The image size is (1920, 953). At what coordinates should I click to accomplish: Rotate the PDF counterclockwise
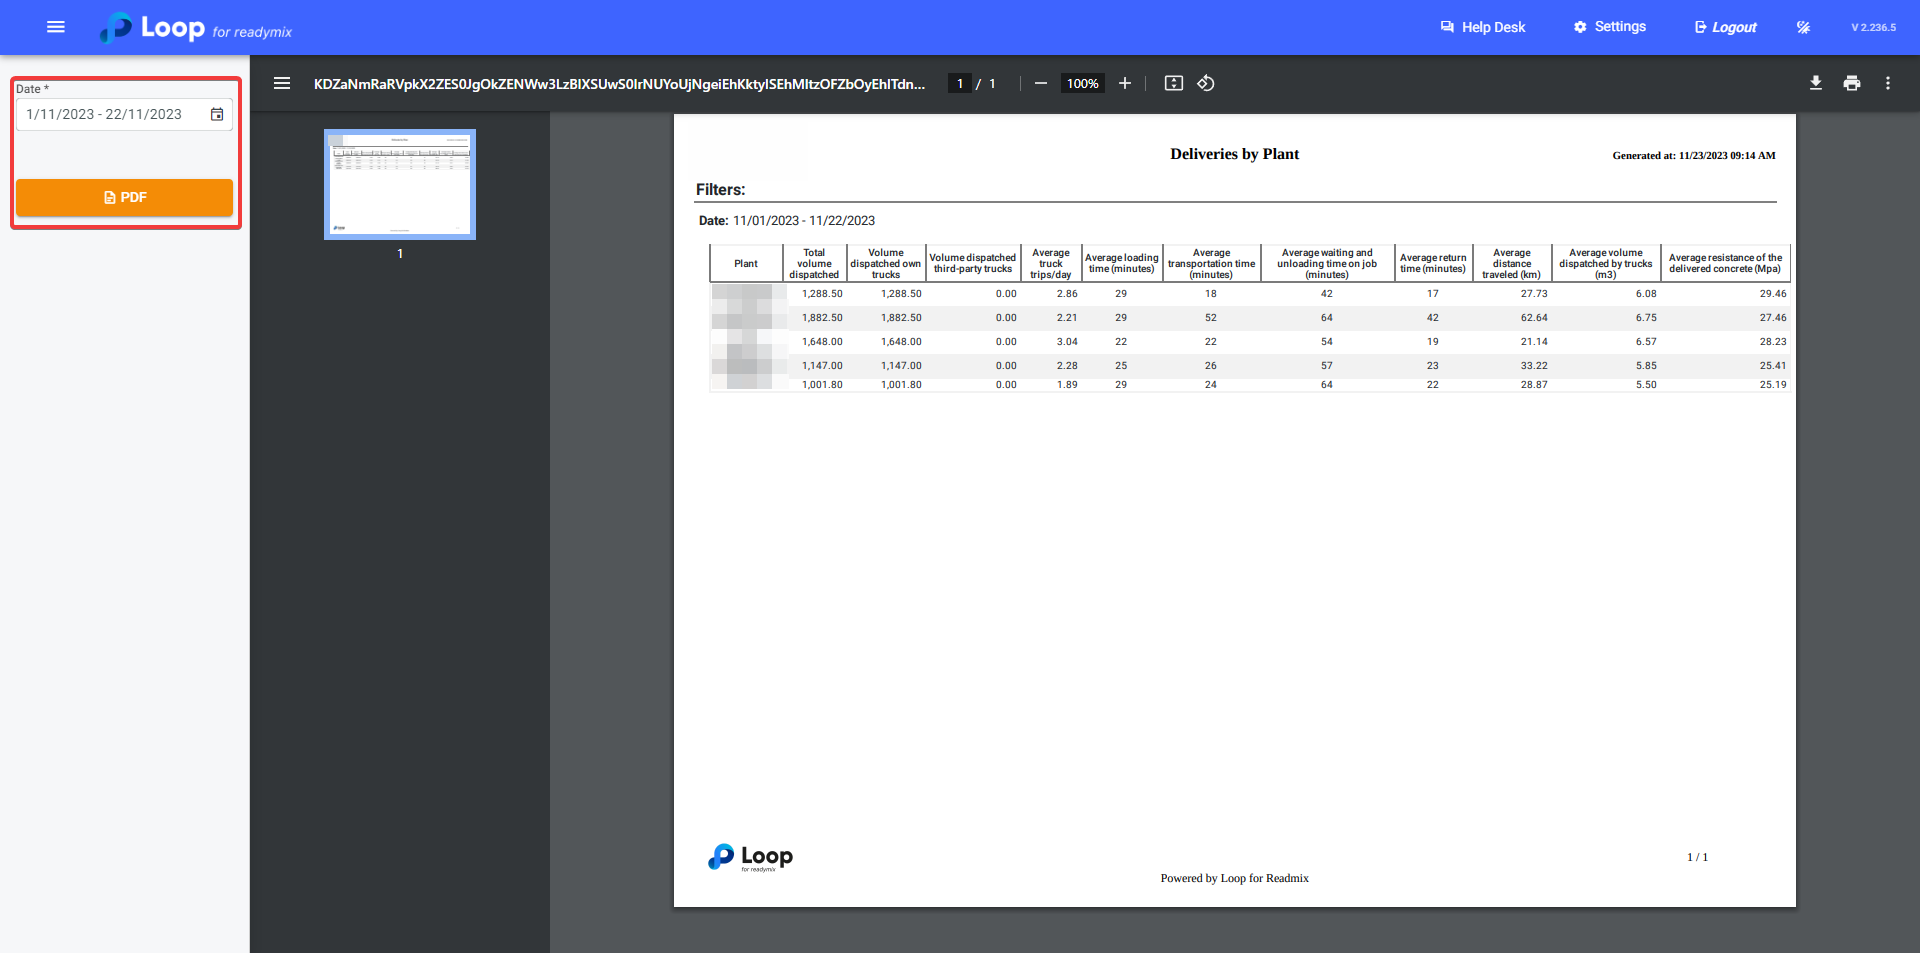coord(1206,84)
